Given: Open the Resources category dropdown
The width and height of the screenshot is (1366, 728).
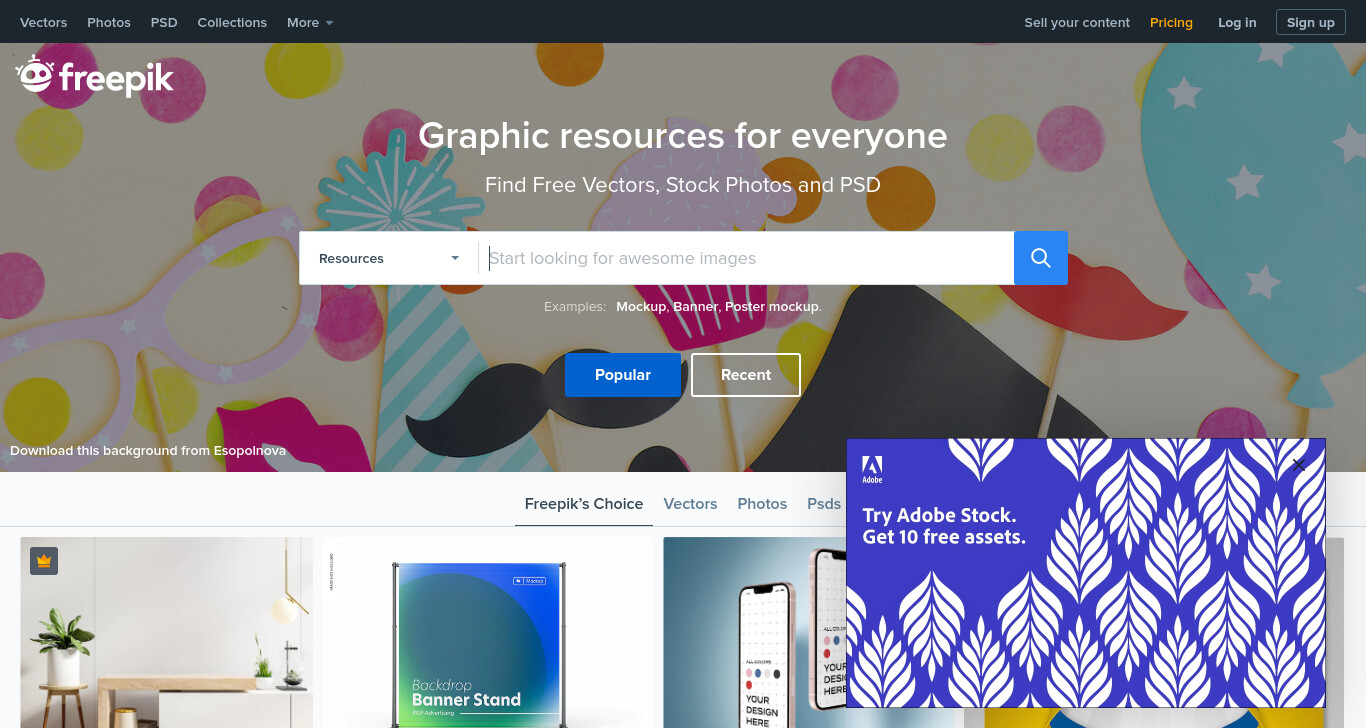Looking at the screenshot, I should (x=389, y=258).
